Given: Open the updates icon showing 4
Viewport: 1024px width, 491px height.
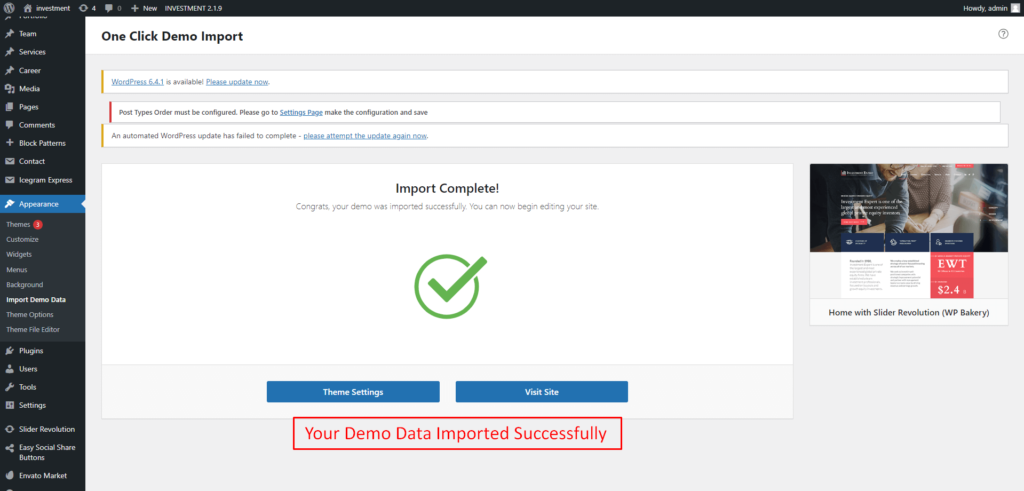Looking at the screenshot, I should click(83, 8).
